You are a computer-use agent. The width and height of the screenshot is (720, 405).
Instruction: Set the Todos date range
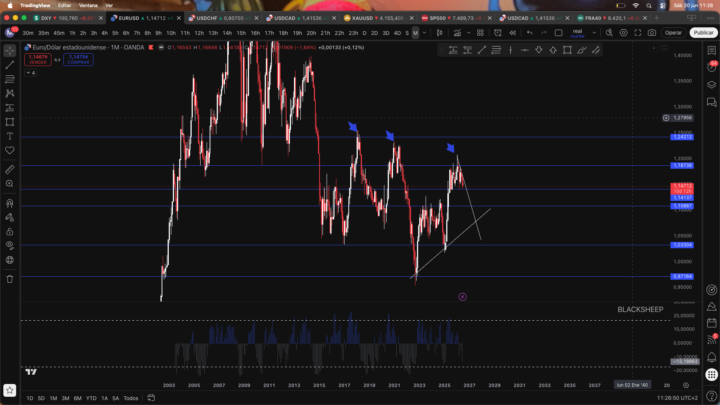[x=131, y=398]
